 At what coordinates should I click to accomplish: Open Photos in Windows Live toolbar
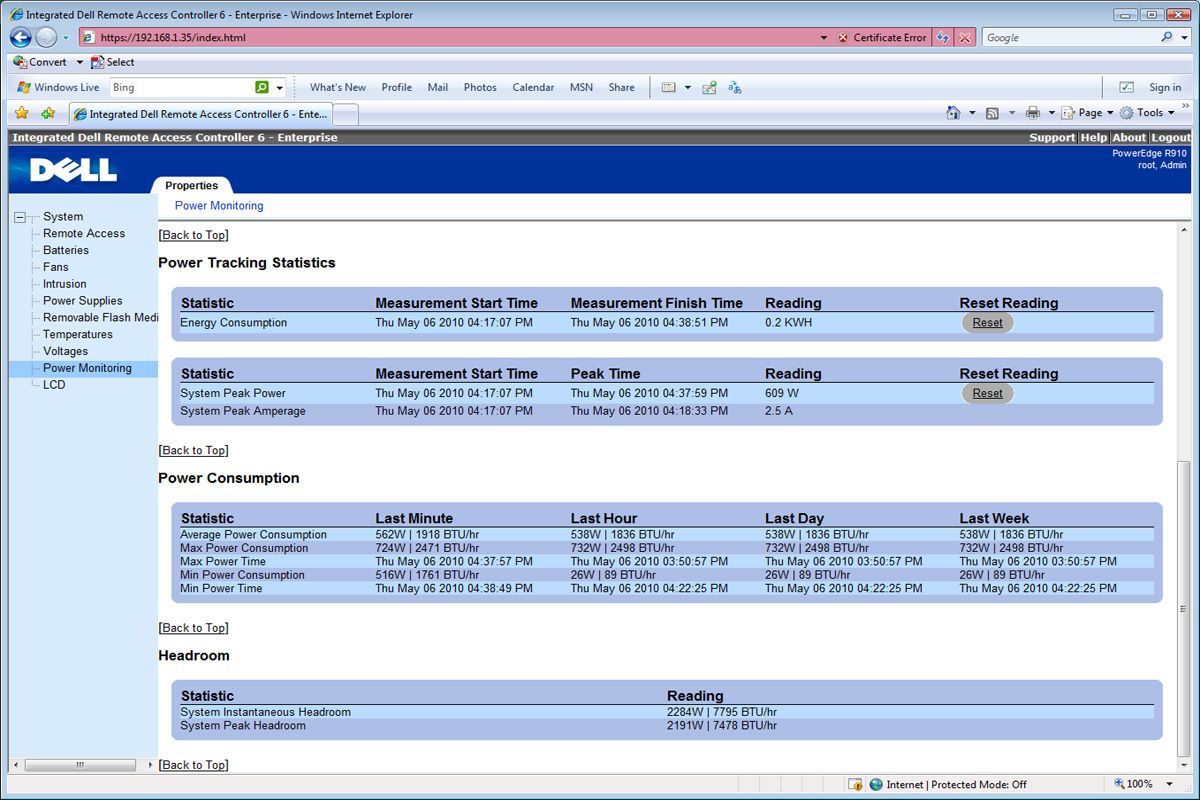pyautogui.click(x=480, y=87)
